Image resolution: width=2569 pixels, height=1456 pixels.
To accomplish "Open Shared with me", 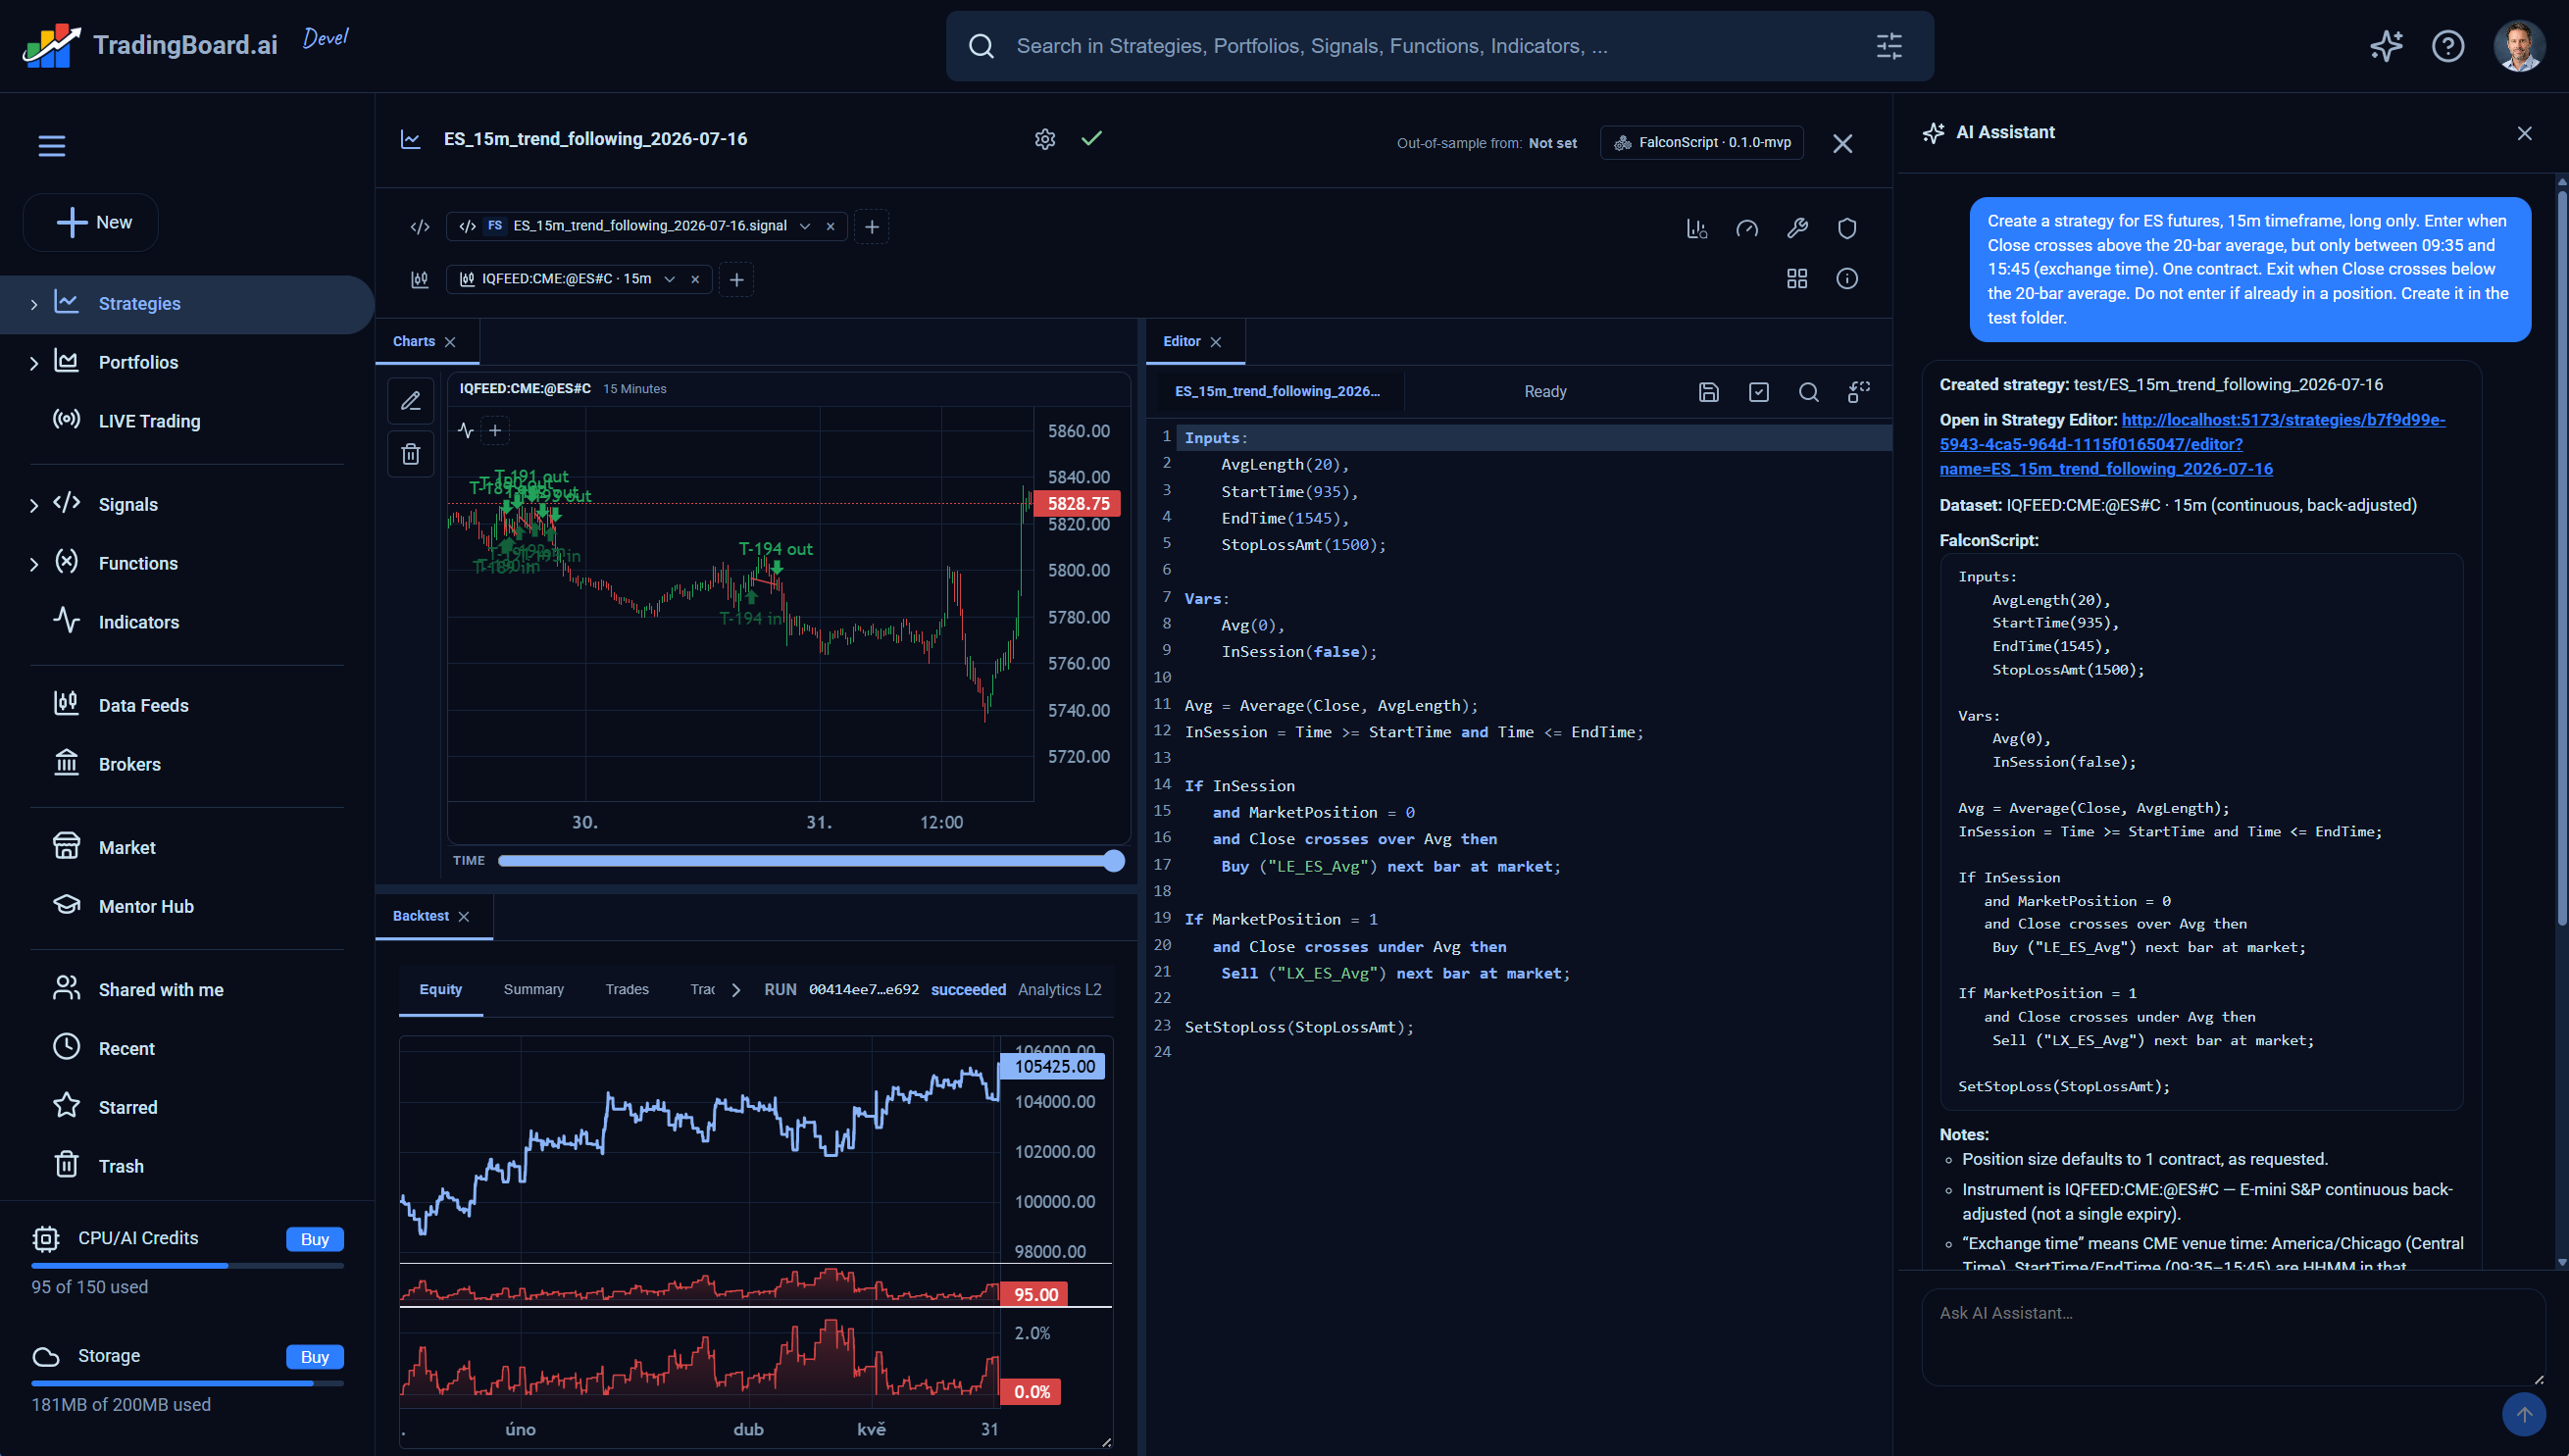I will coord(160,989).
